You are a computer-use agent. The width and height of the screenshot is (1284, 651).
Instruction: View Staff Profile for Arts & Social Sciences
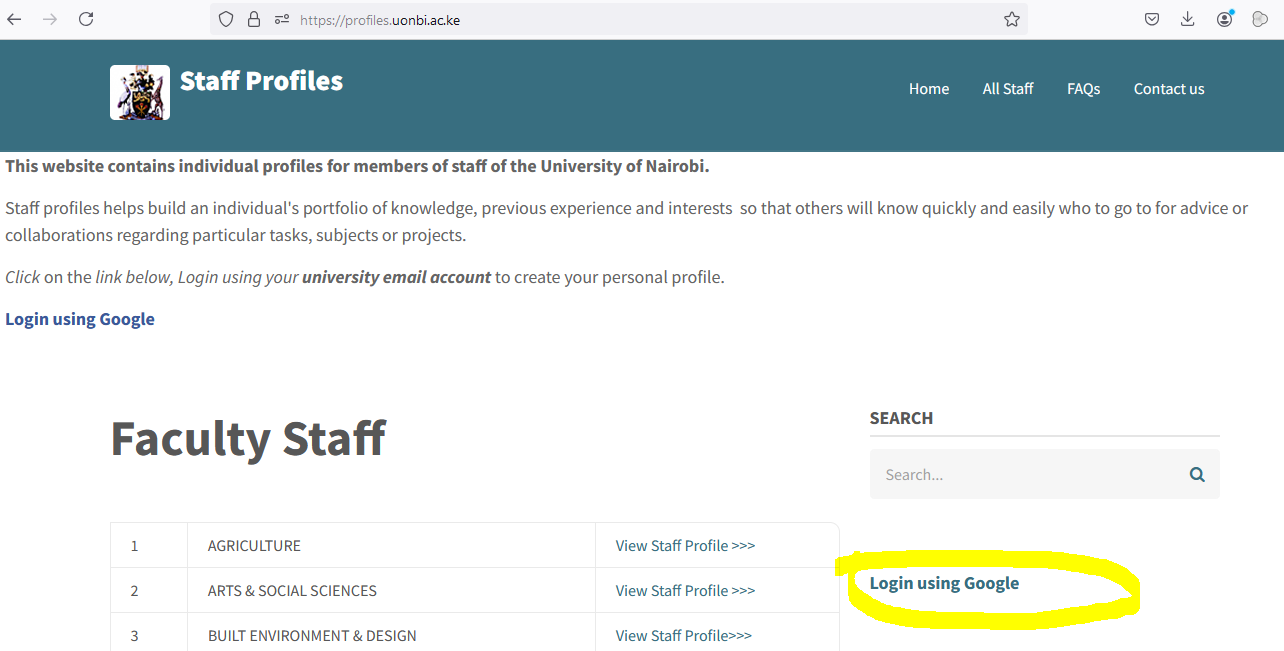(685, 591)
